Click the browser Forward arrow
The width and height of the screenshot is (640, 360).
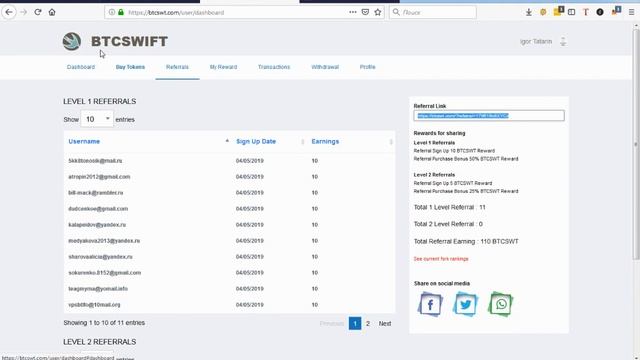tap(24, 12)
